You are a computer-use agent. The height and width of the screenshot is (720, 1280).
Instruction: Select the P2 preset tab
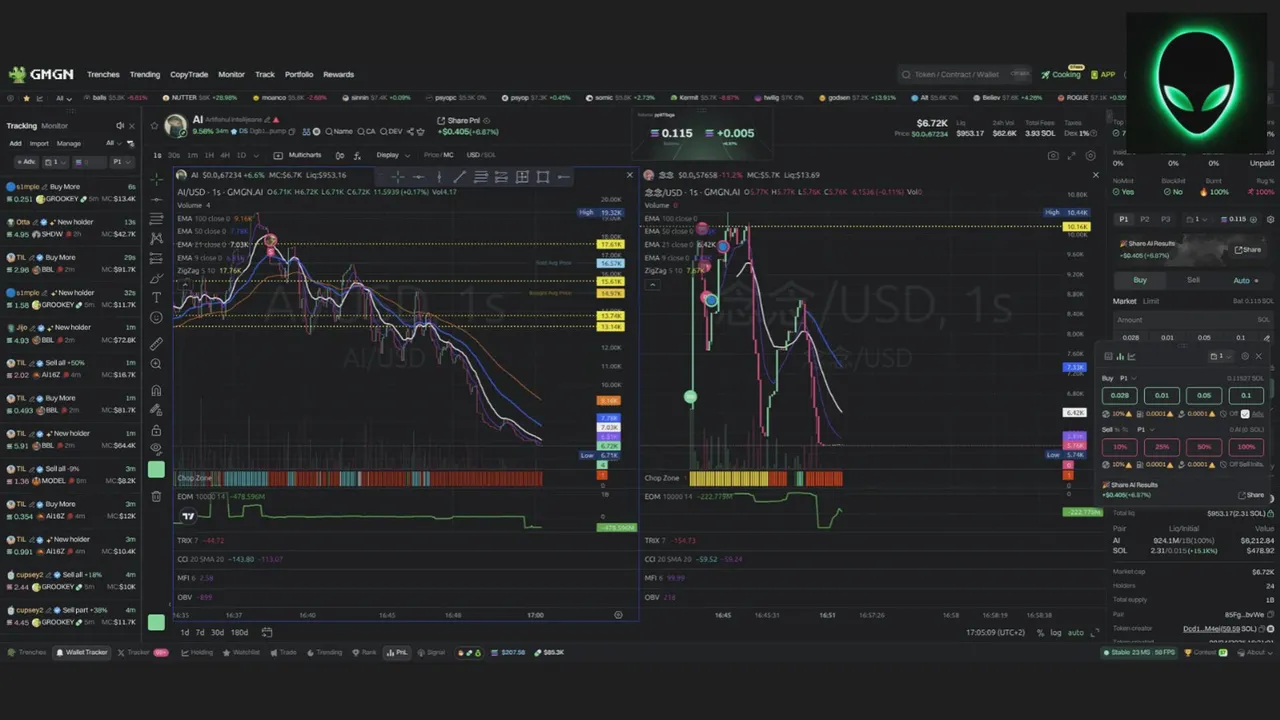(x=1145, y=219)
